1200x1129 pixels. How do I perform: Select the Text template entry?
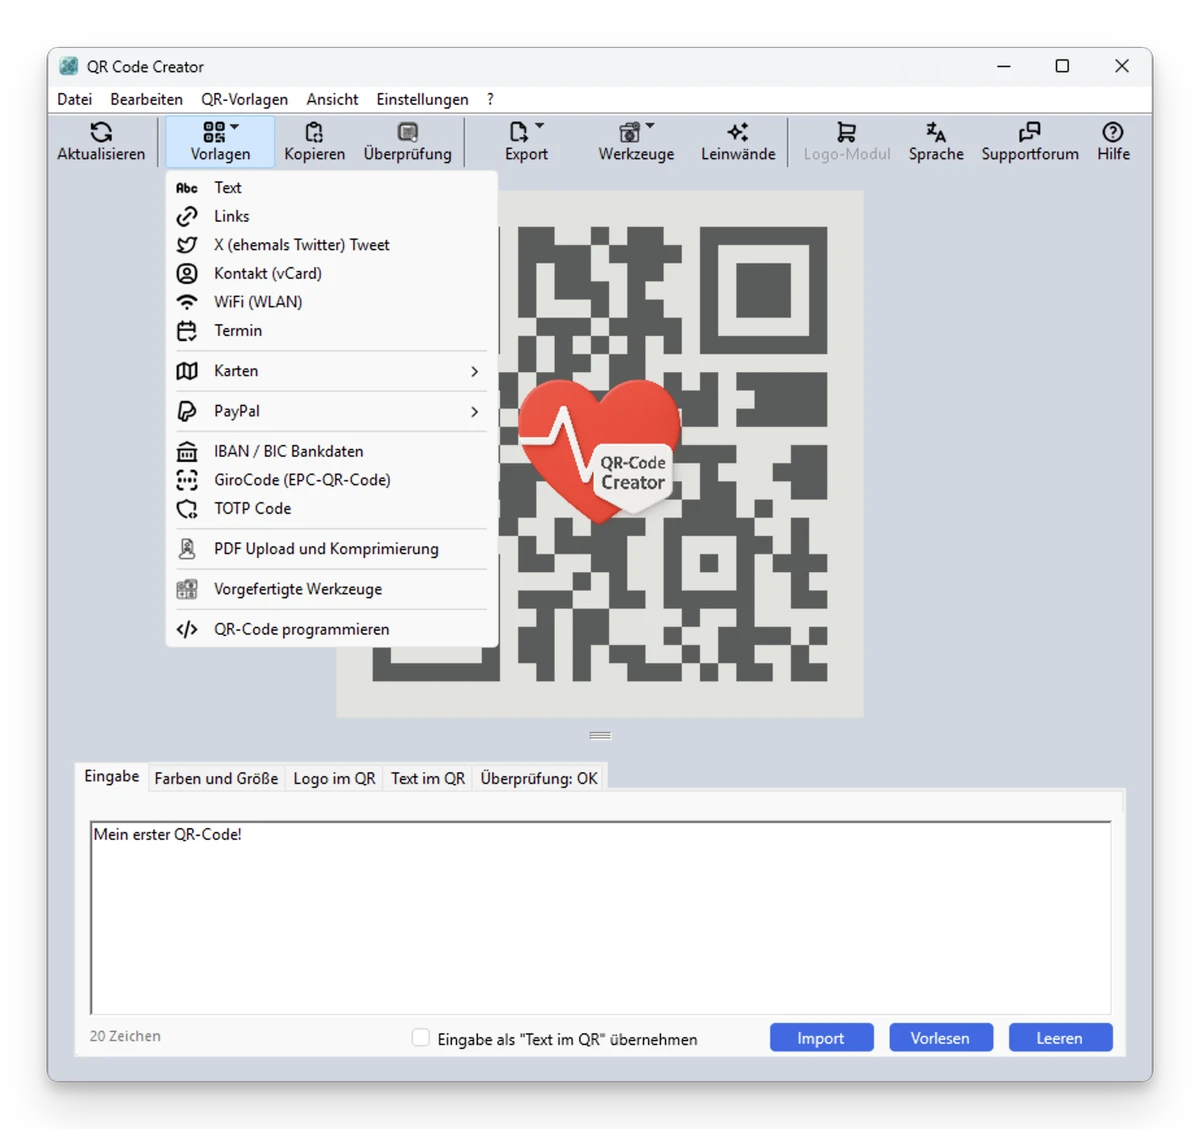[x=331, y=188]
